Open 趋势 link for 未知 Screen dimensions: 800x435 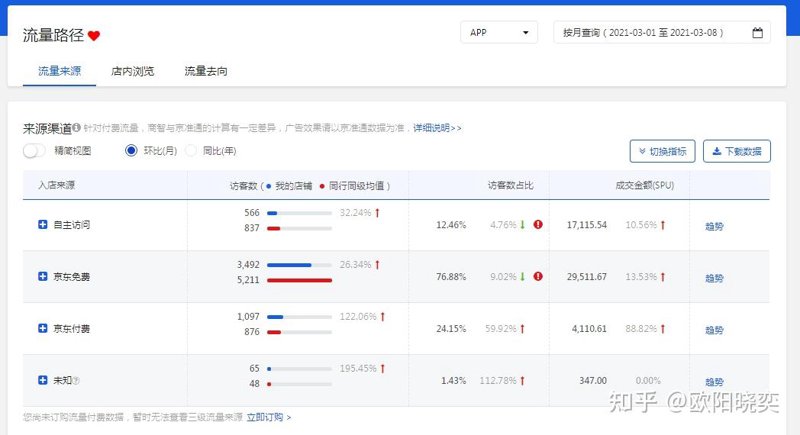[714, 382]
